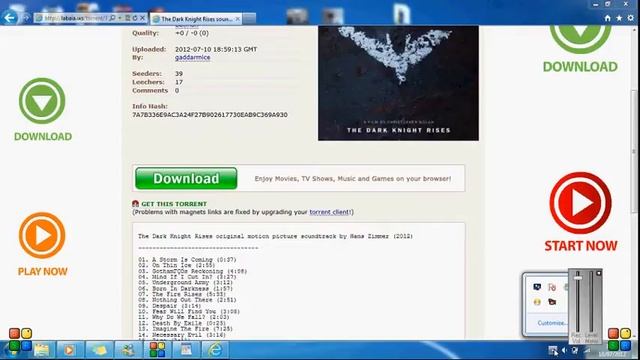Image resolution: width=640 pixels, height=360 pixels.
Task: Open the address bar search magnifier
Action: (112, 18)
